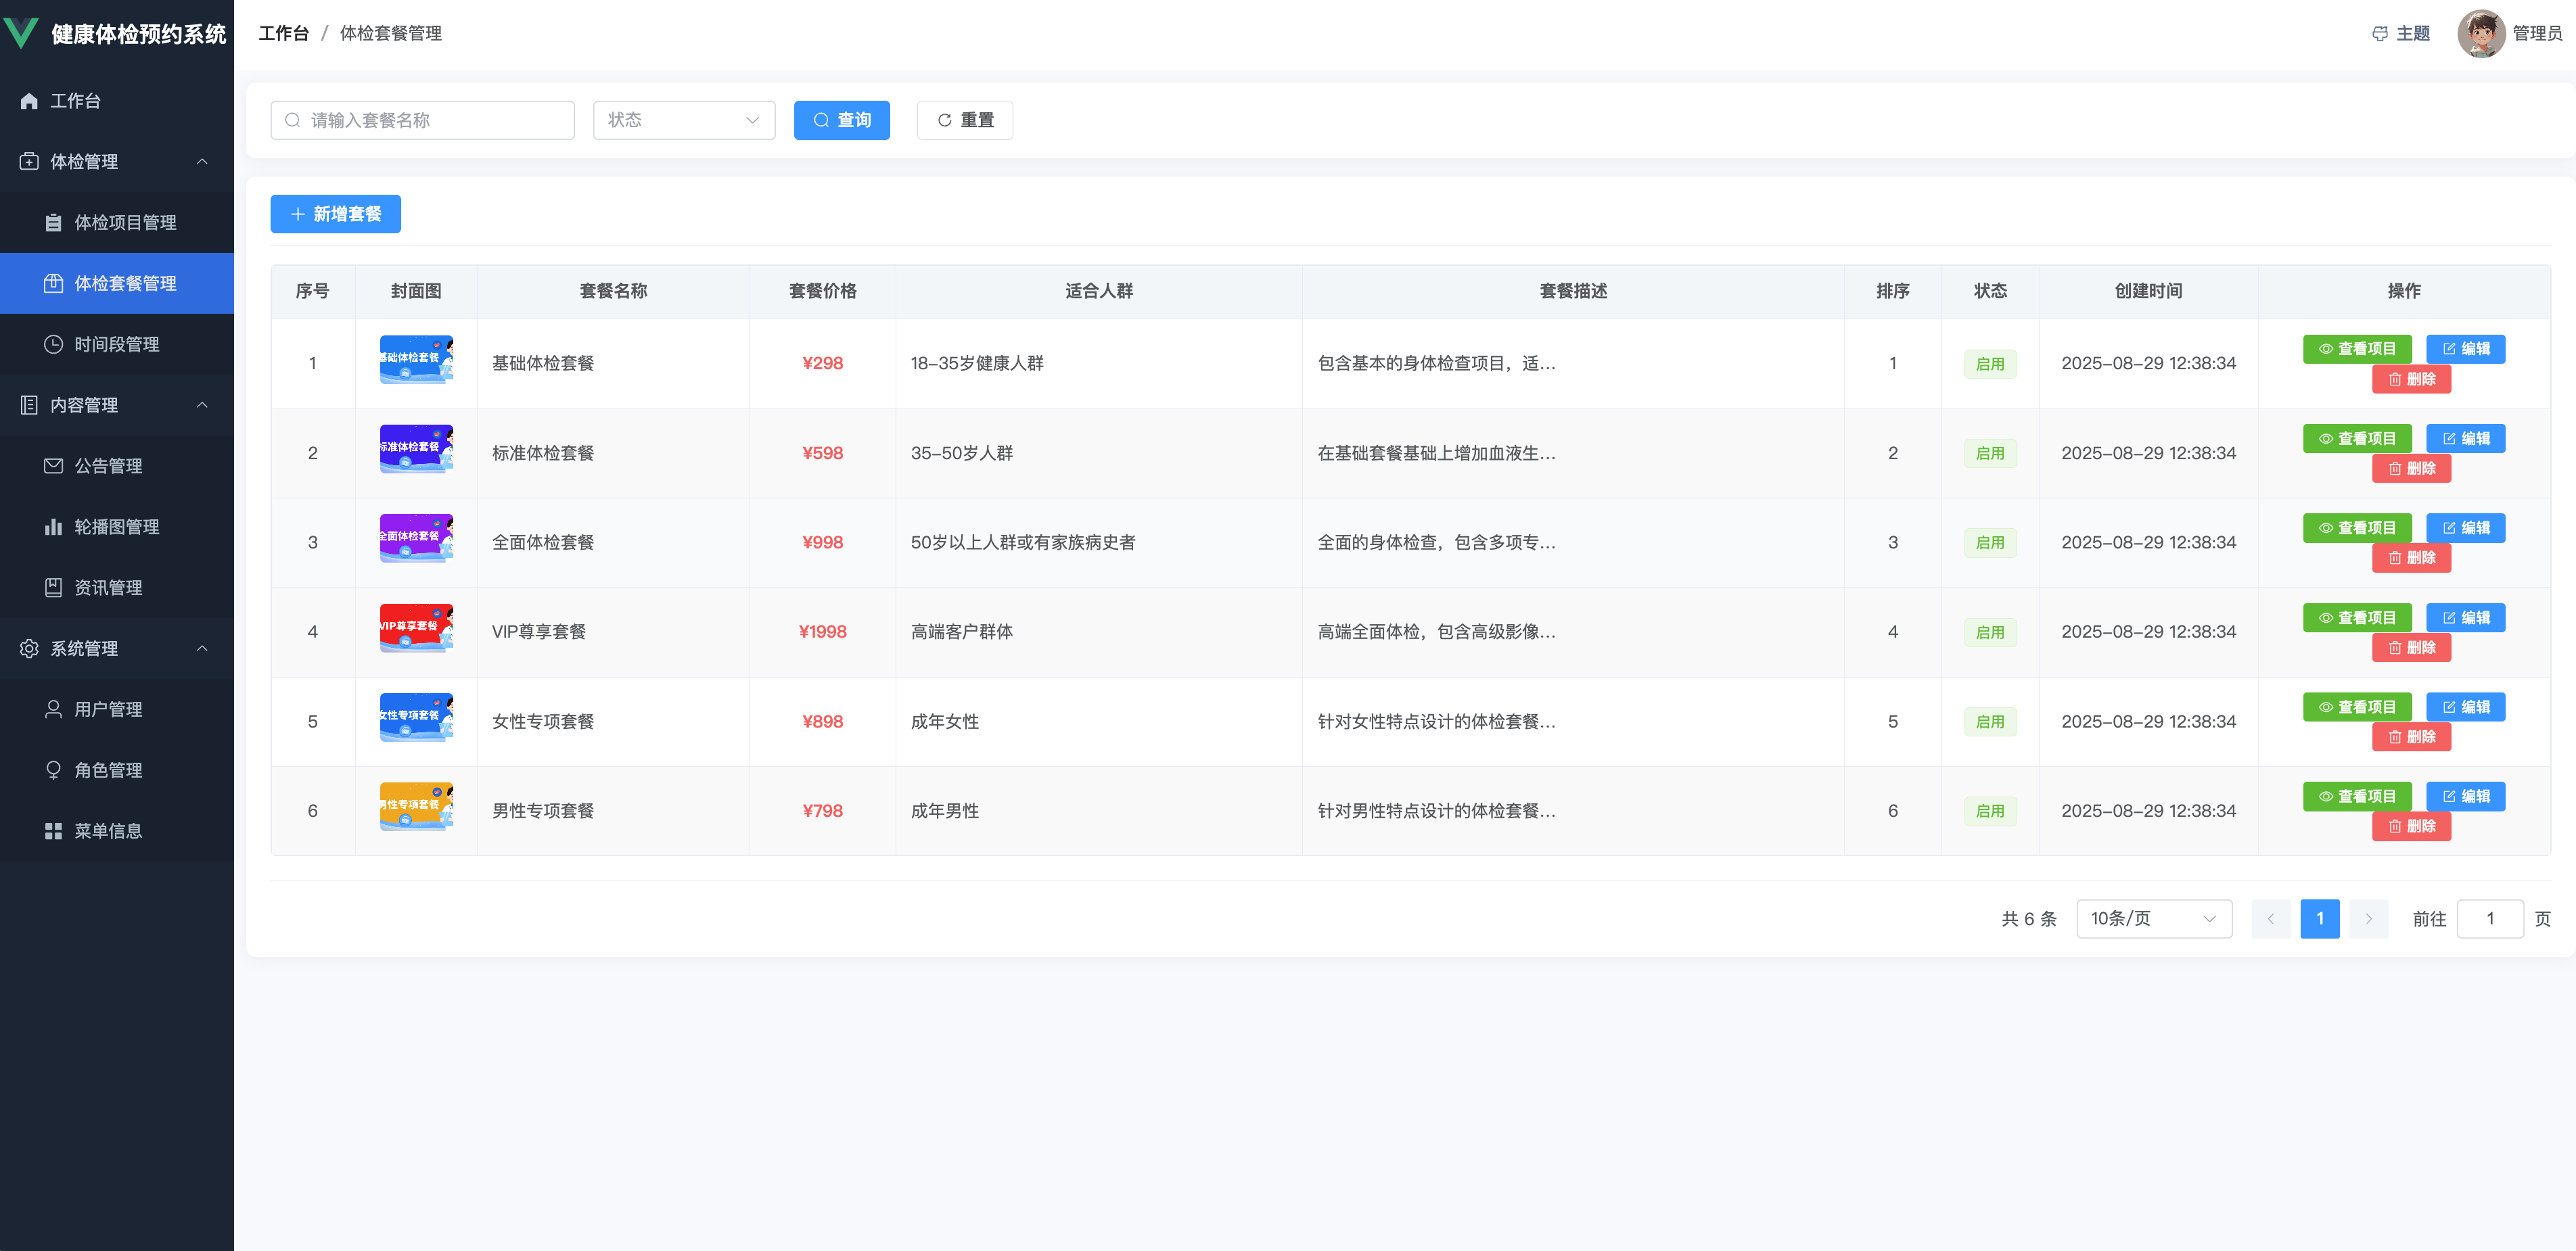Screen dimensions: 2576x1251
Task: Click the Vue logo icon in the sidebar header
Action: [x=21, y=33]
